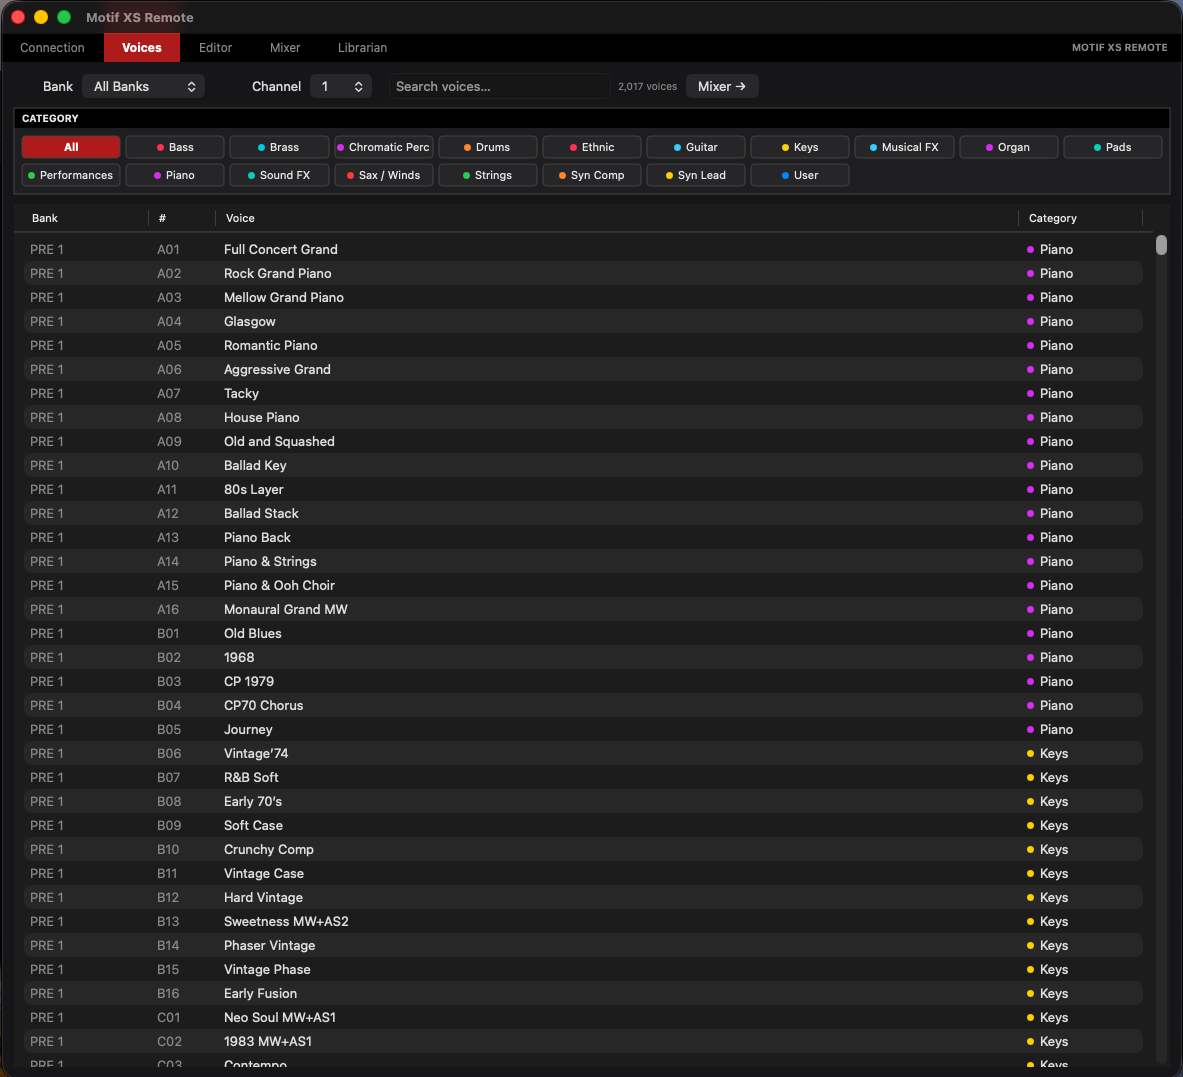Select the Aggressive Grand voice
The width and height of the screenshot is (1183, 1077).
click(x=582, y=370)
